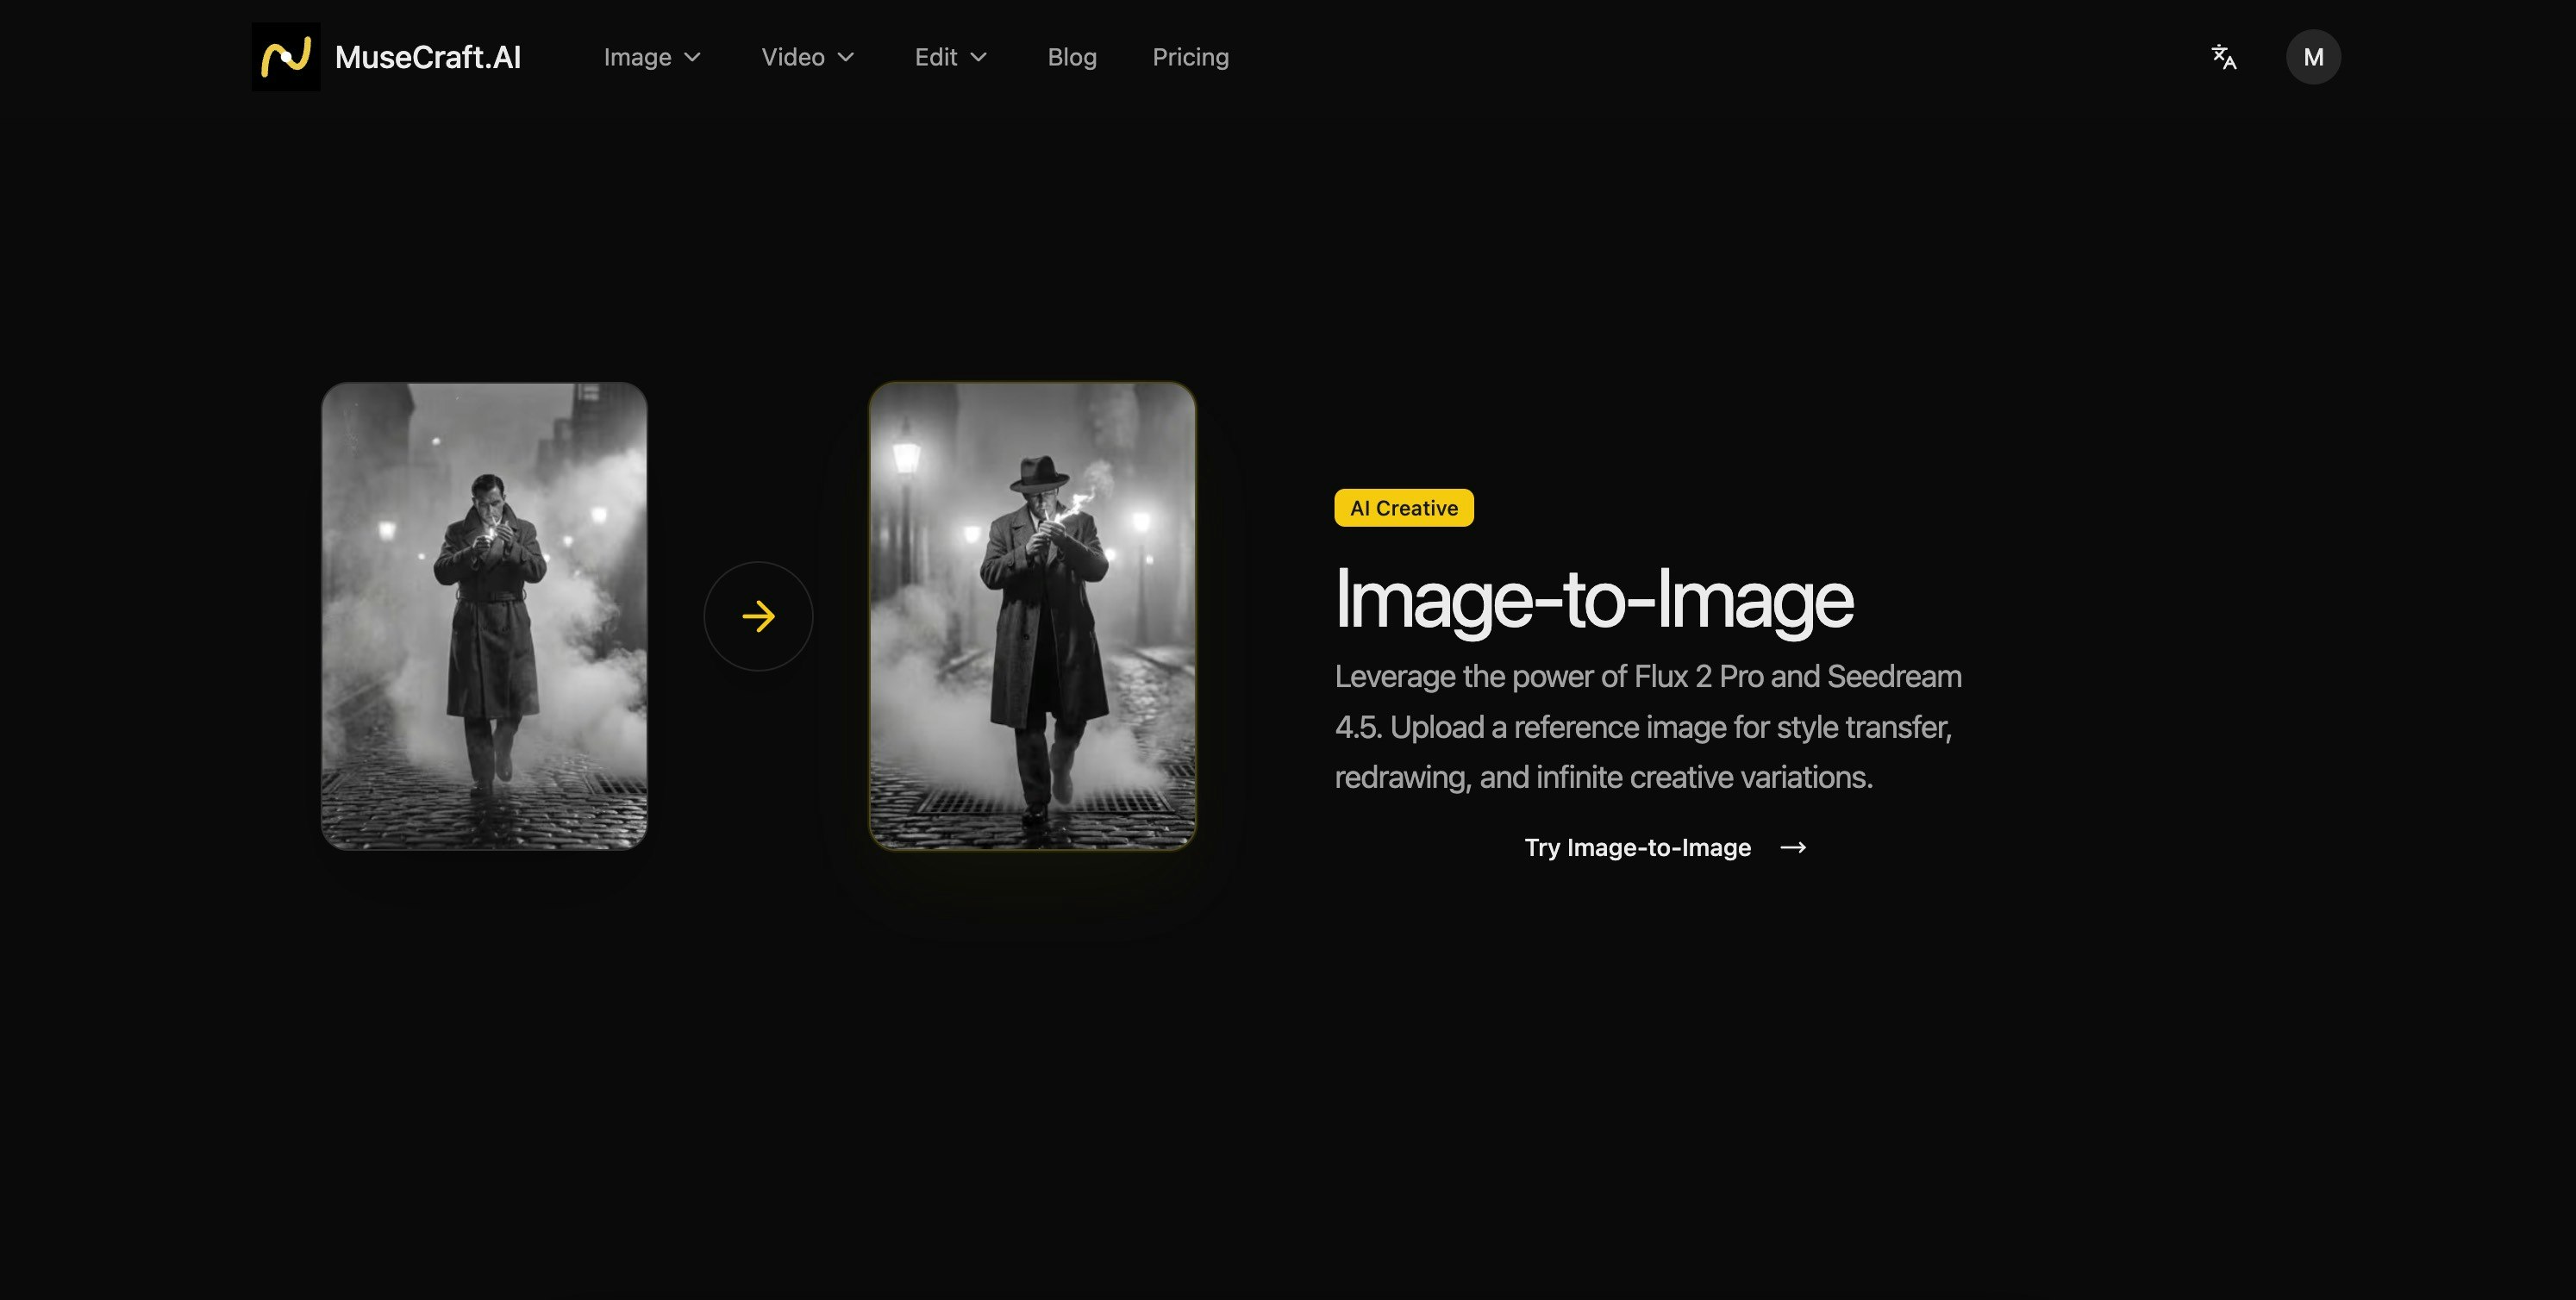2576x1300 pixels.
Task: Click the Image-to-Image heading
Action: click(1593, 600)
